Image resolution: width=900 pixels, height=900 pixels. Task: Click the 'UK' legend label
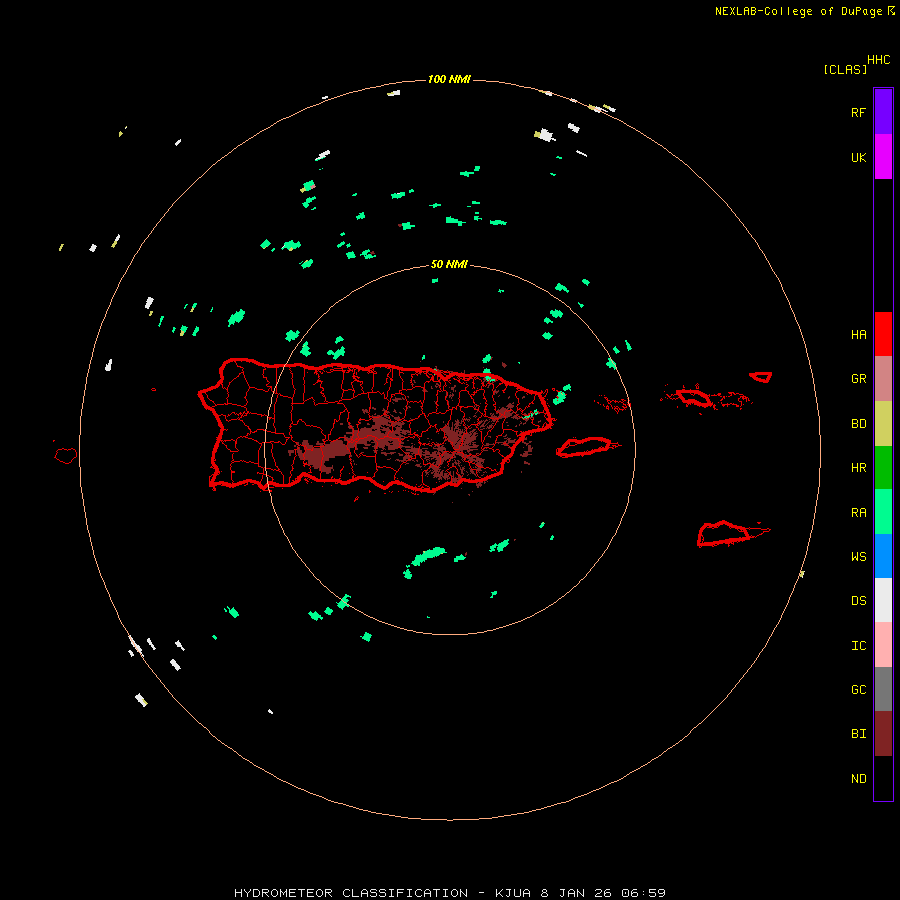pos(858,158)
